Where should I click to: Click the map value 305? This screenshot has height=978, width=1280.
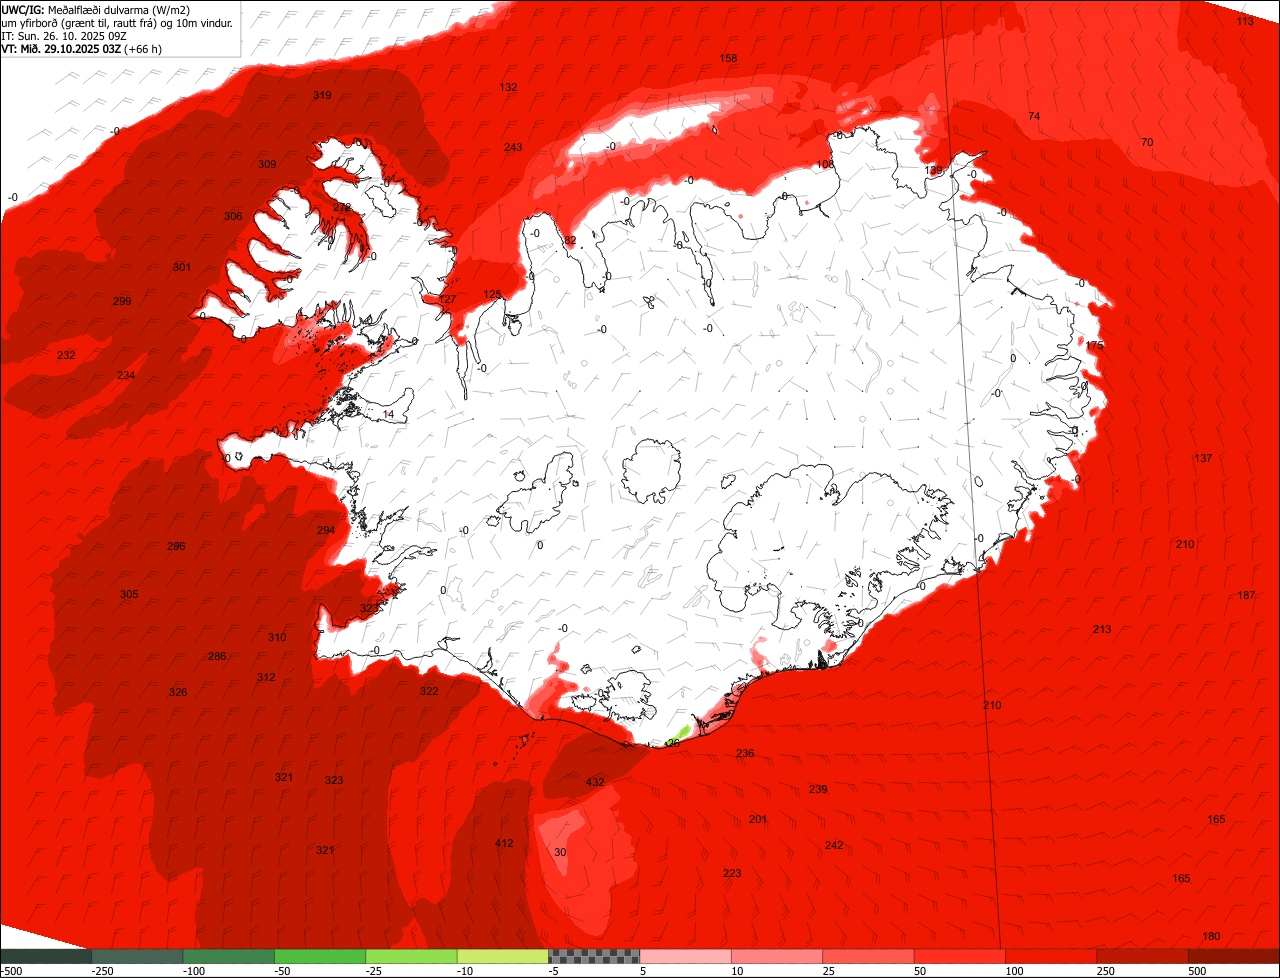pyautogui.click(x=129, y=595)
